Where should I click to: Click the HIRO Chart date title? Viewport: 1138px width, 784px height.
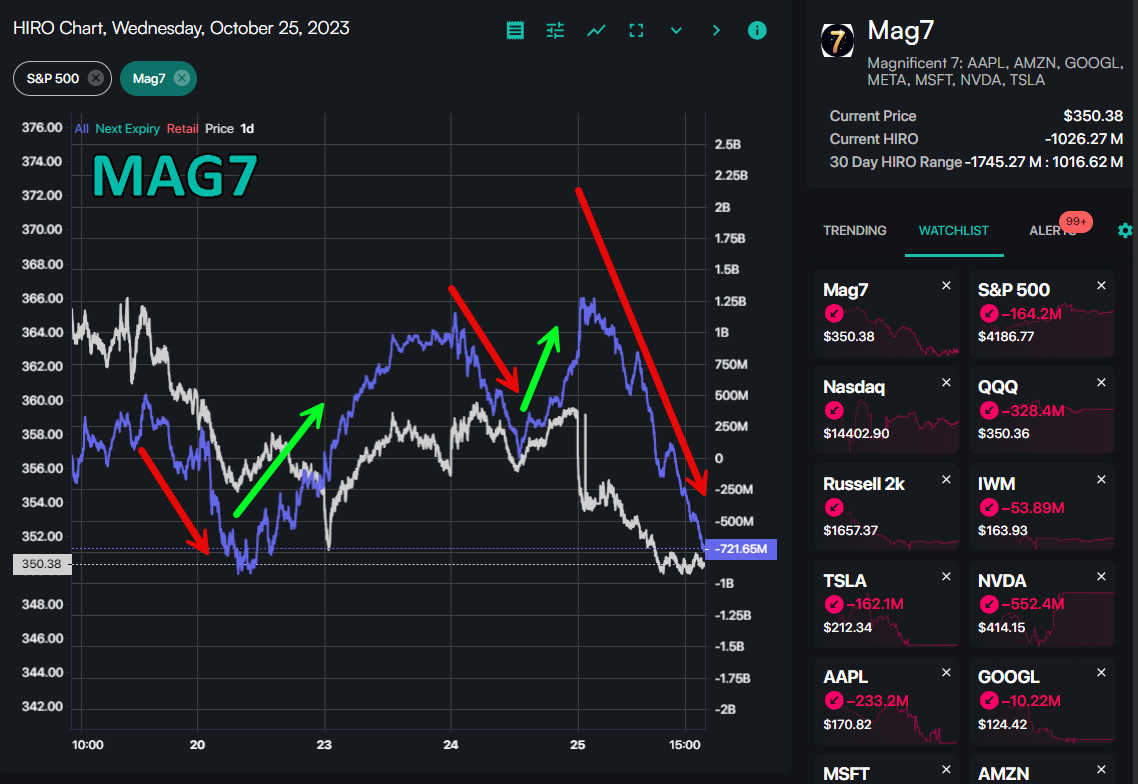[x=181, y=28]
